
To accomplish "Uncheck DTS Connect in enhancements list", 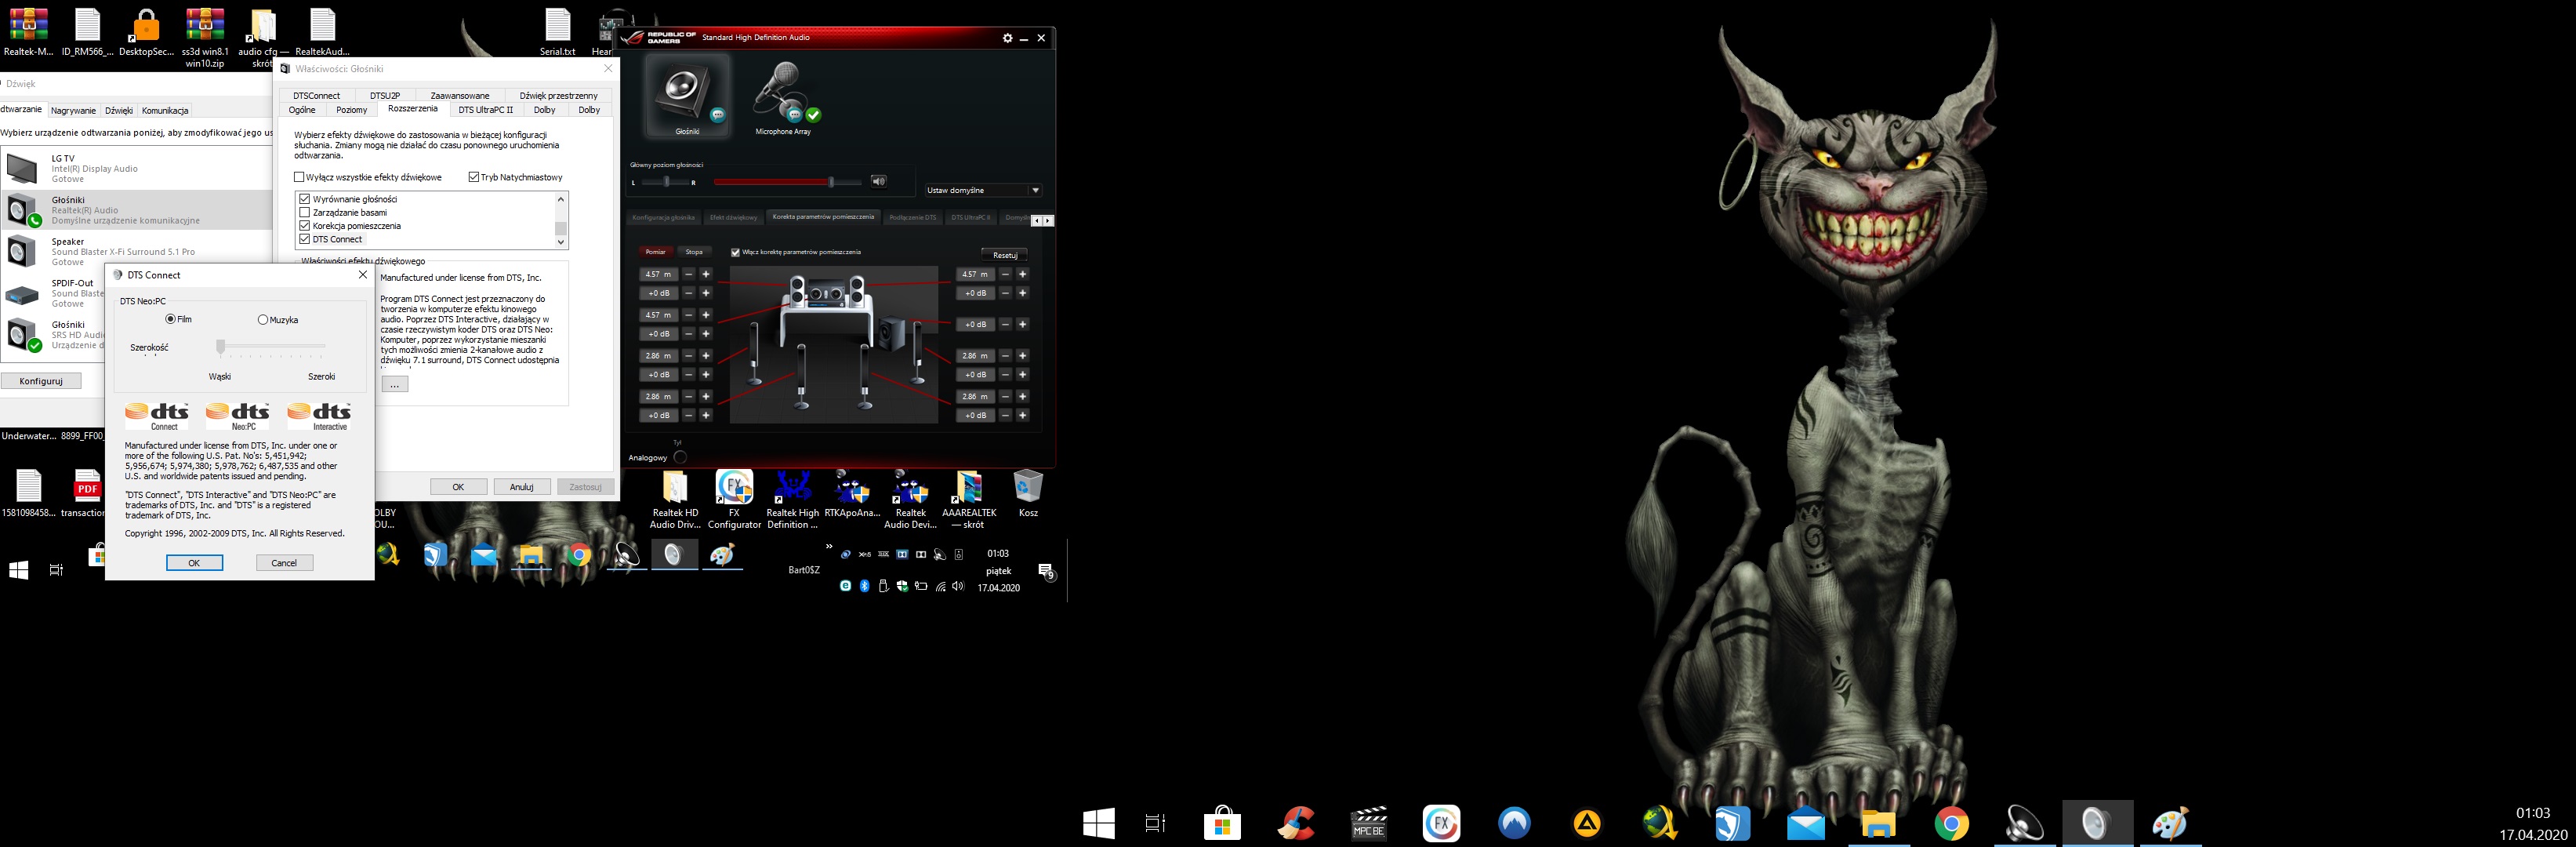I will pos(305,239).
